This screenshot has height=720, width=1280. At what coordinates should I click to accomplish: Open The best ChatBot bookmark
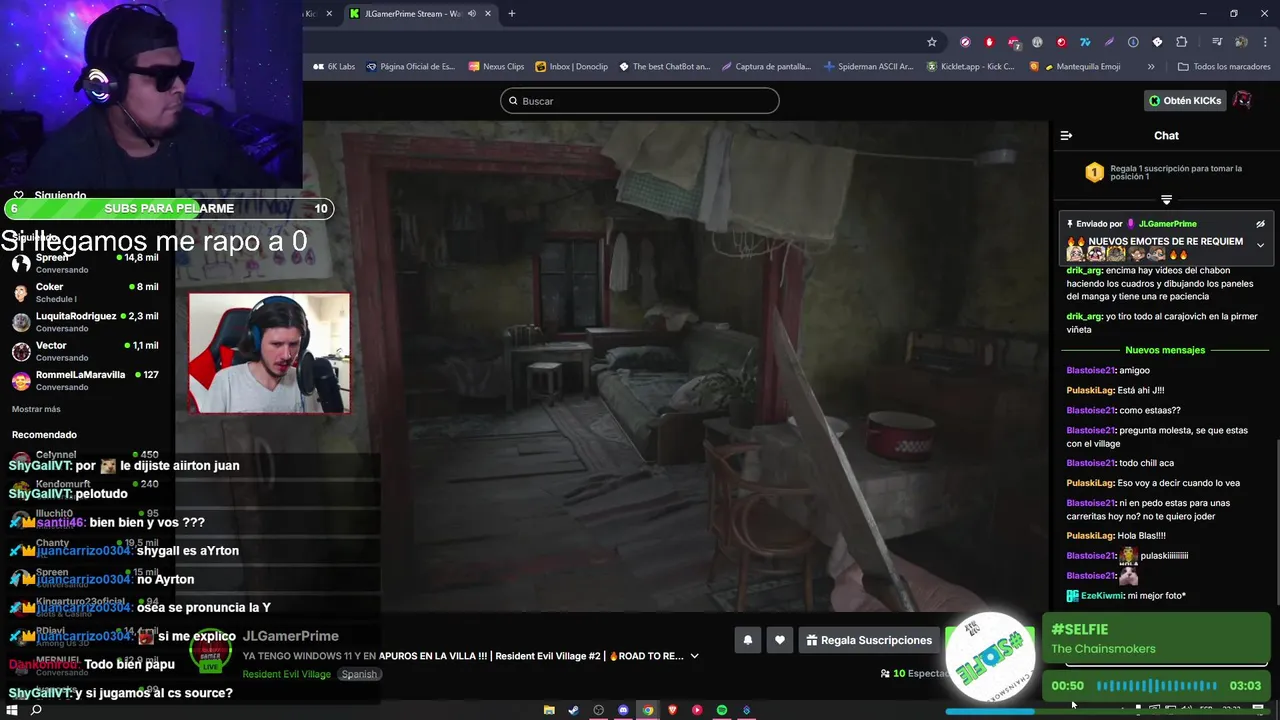[665, 67]
